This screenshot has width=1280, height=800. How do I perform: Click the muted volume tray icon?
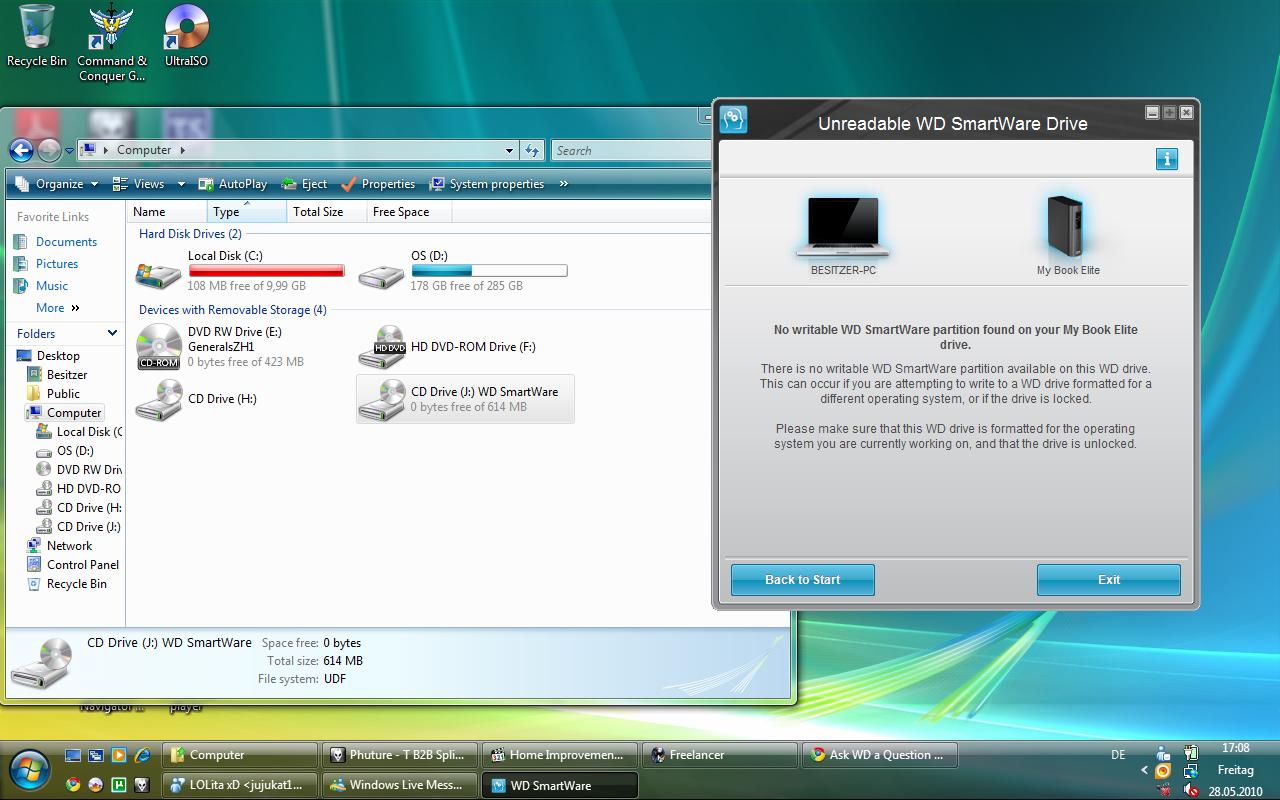pos(1190,790)
